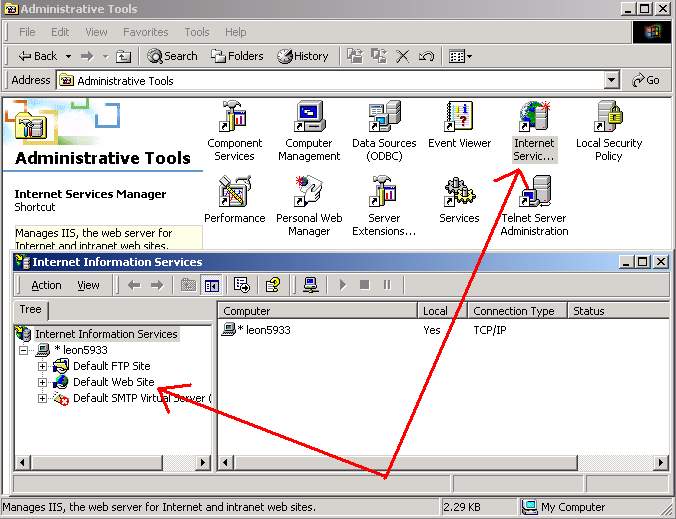Select Internet Services Manager icon
This screenshot has width=676, height=519.
pos(534,119)
